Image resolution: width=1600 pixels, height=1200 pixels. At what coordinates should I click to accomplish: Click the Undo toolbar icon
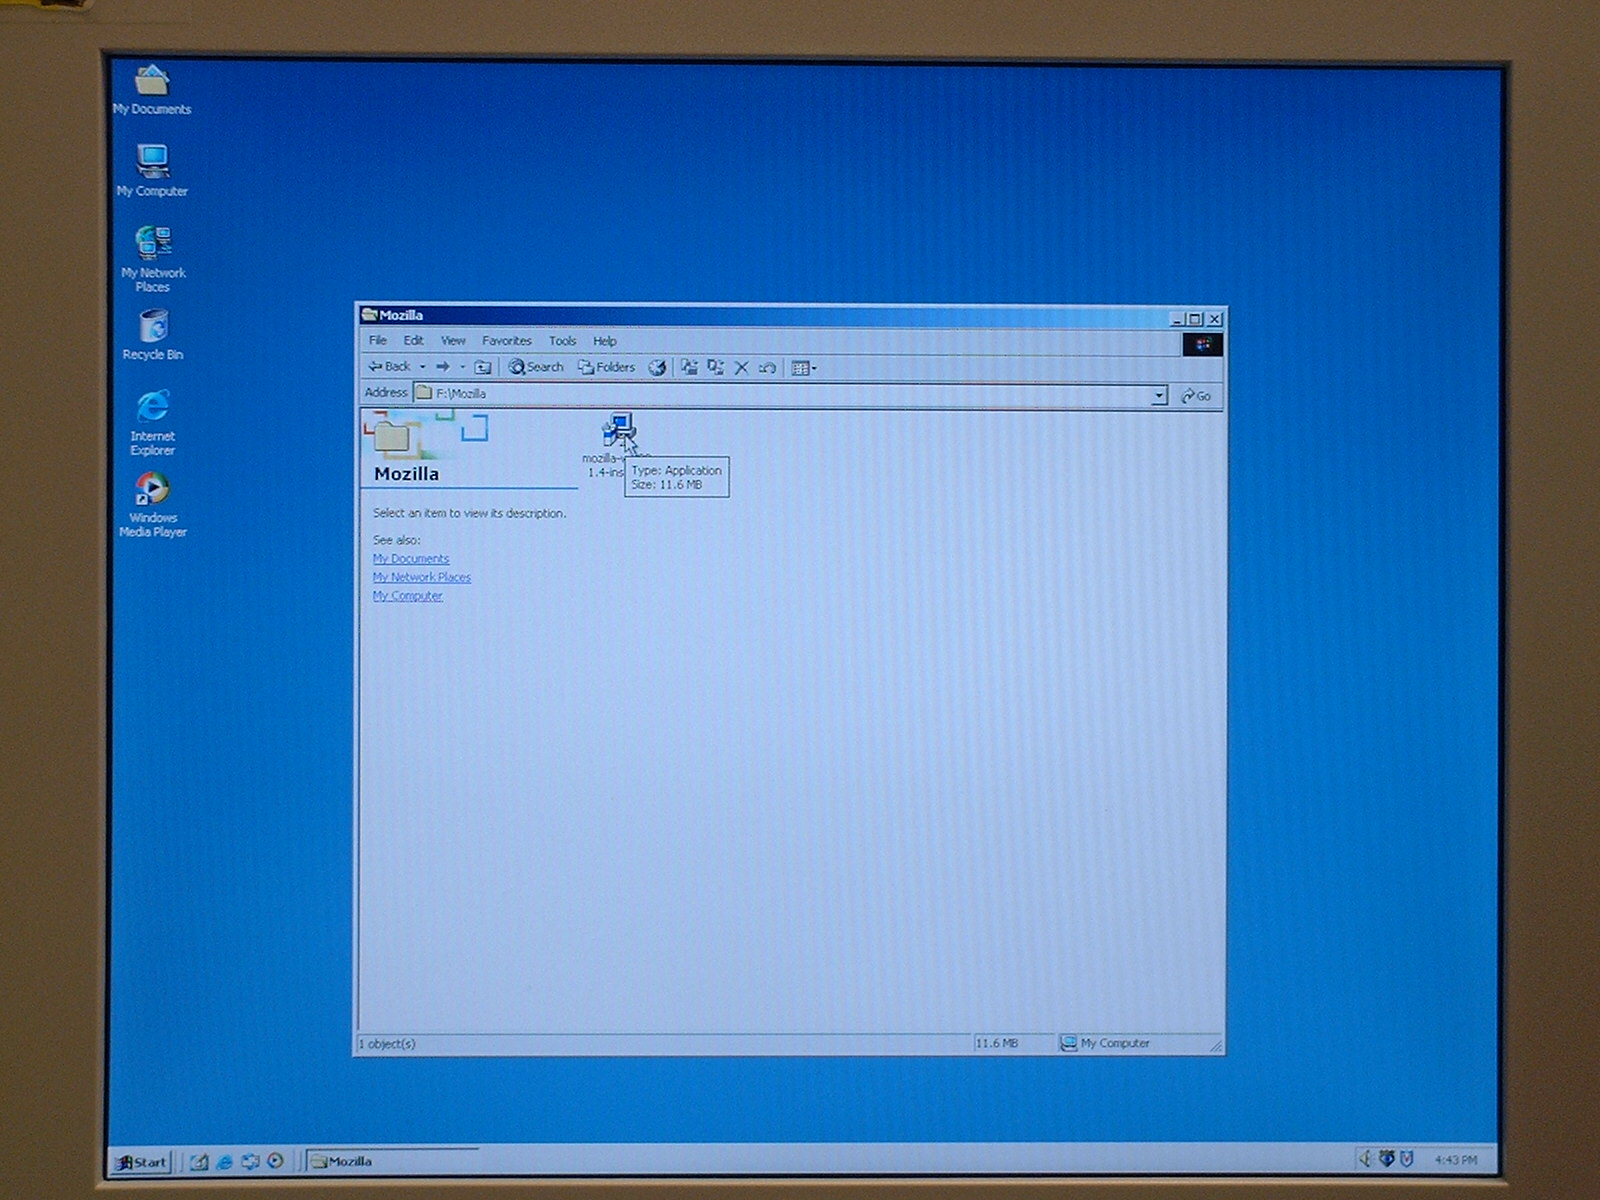[767, 368]
